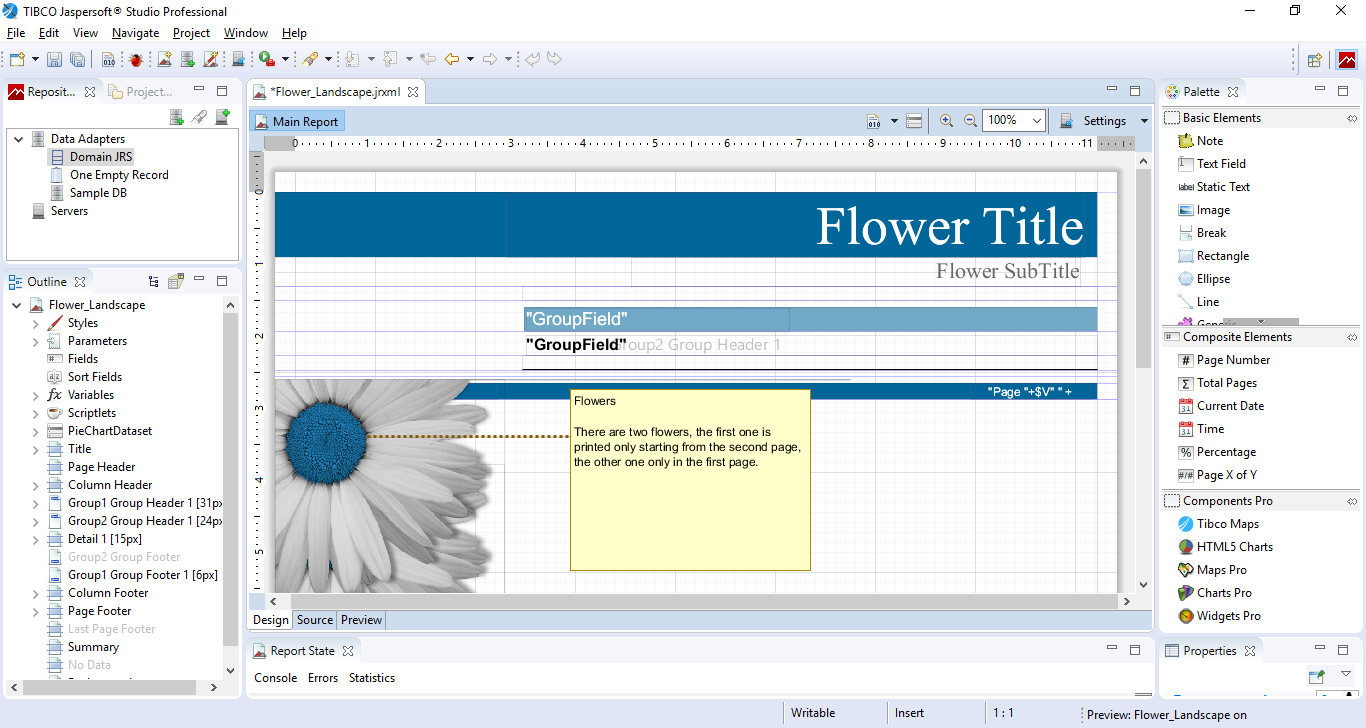The width and height of the screenshot is (1366, 728).
Task: Expand Group1 Group Header 1 in Outline
Action: pos(36,503)
